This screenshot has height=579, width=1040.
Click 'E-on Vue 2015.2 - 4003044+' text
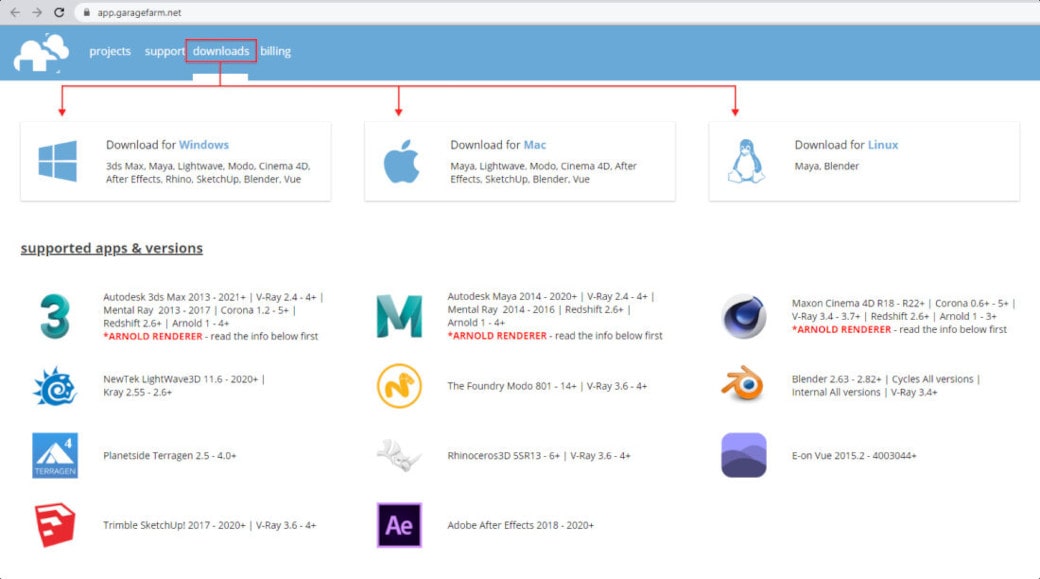coord(854,456)
